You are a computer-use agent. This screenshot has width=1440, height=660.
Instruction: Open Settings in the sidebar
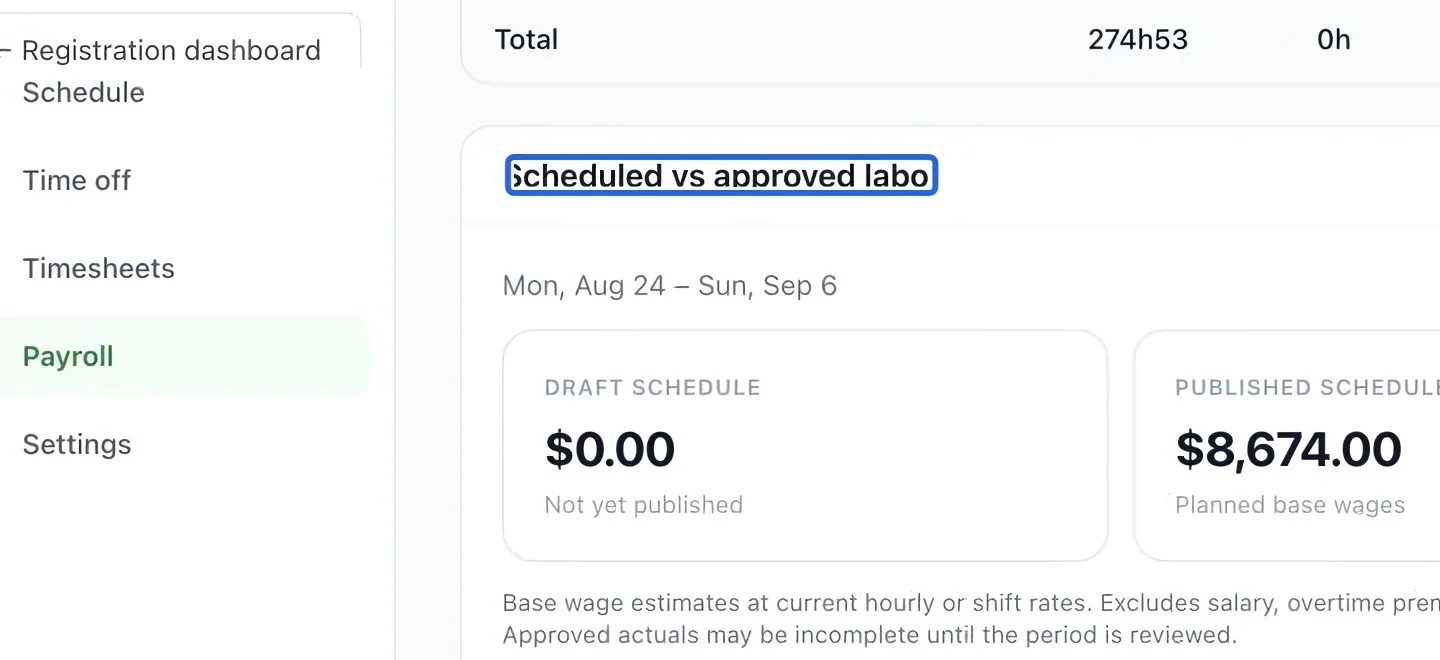click(77, 444)
